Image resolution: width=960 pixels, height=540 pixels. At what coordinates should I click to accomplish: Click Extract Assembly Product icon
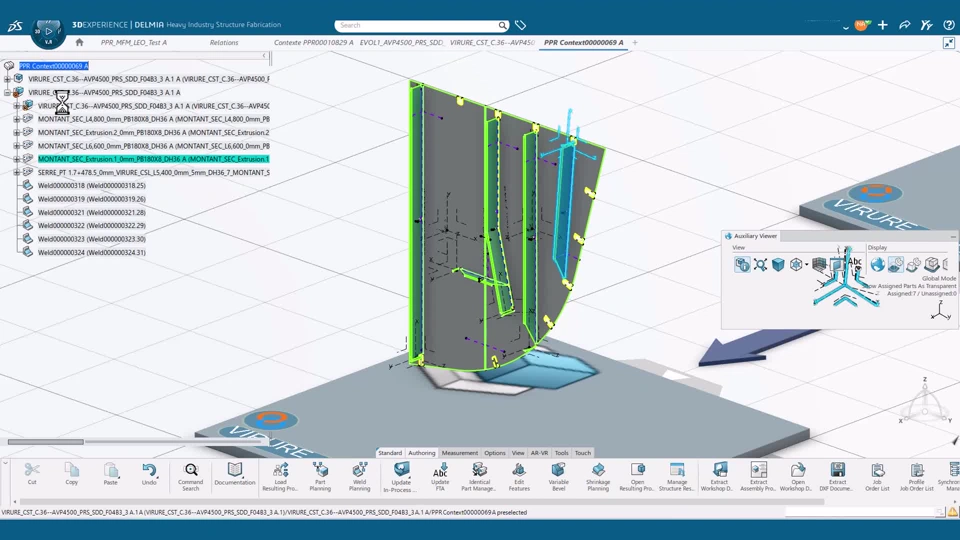click(759, 470)
